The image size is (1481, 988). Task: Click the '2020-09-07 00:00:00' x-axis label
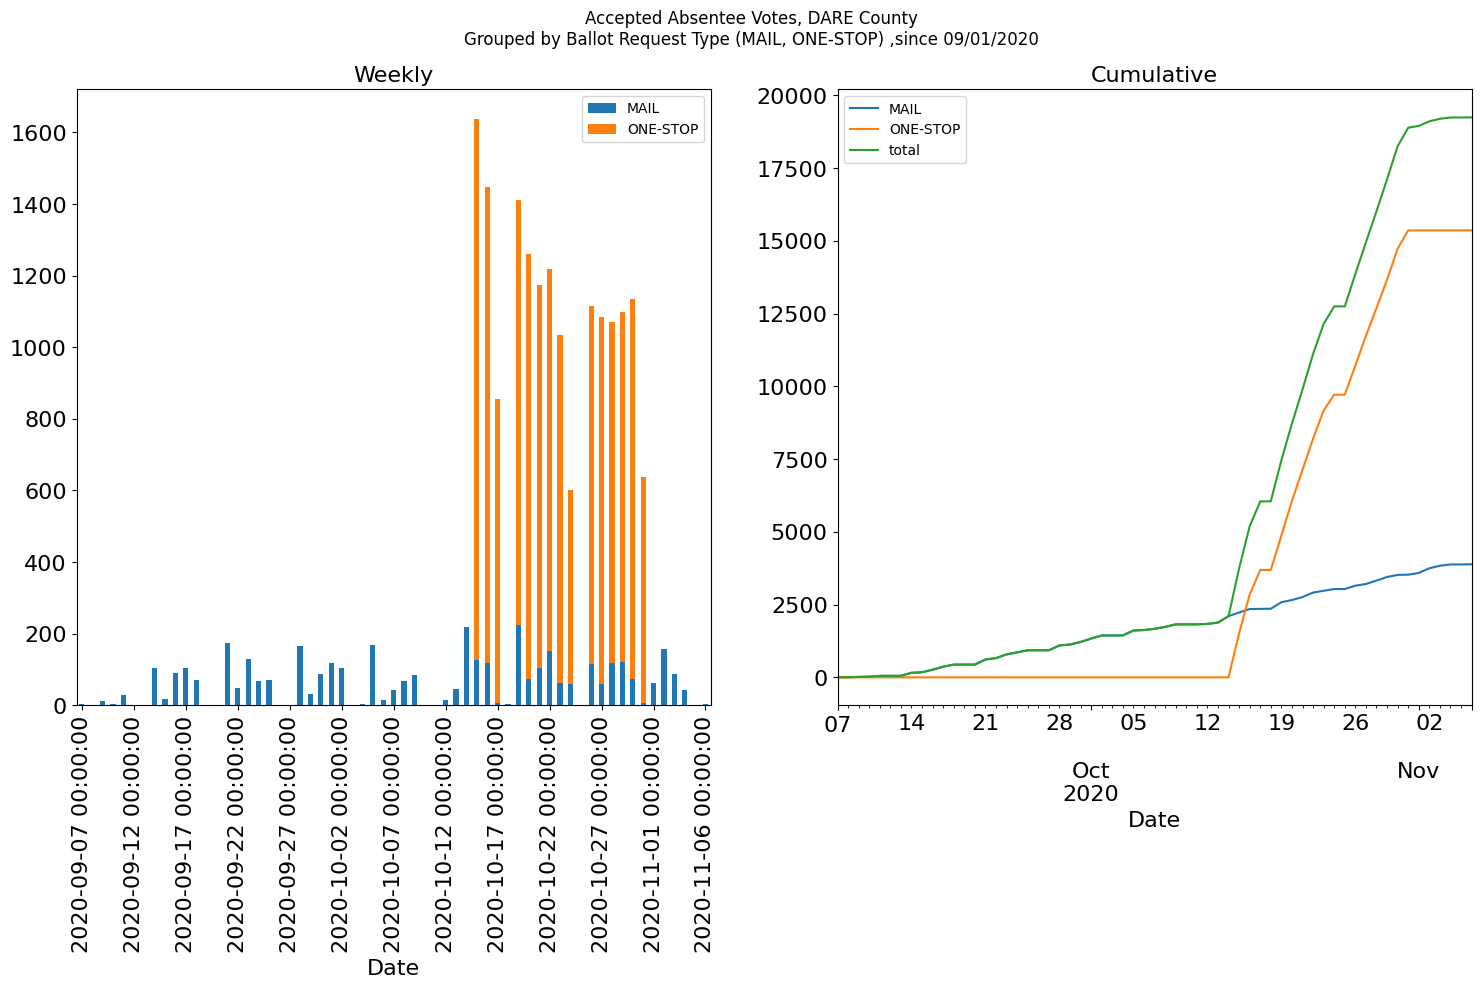click(80, 832)
